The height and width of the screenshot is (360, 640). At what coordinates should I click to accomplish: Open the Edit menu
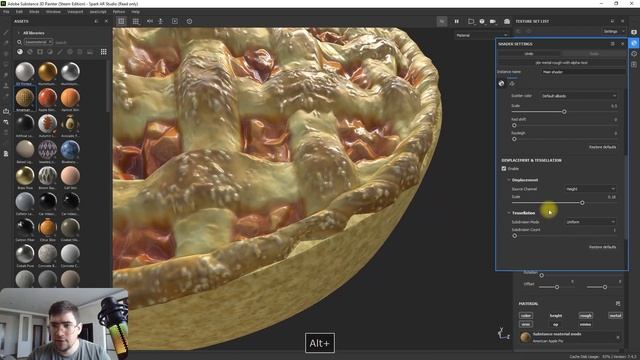(19, 12)
